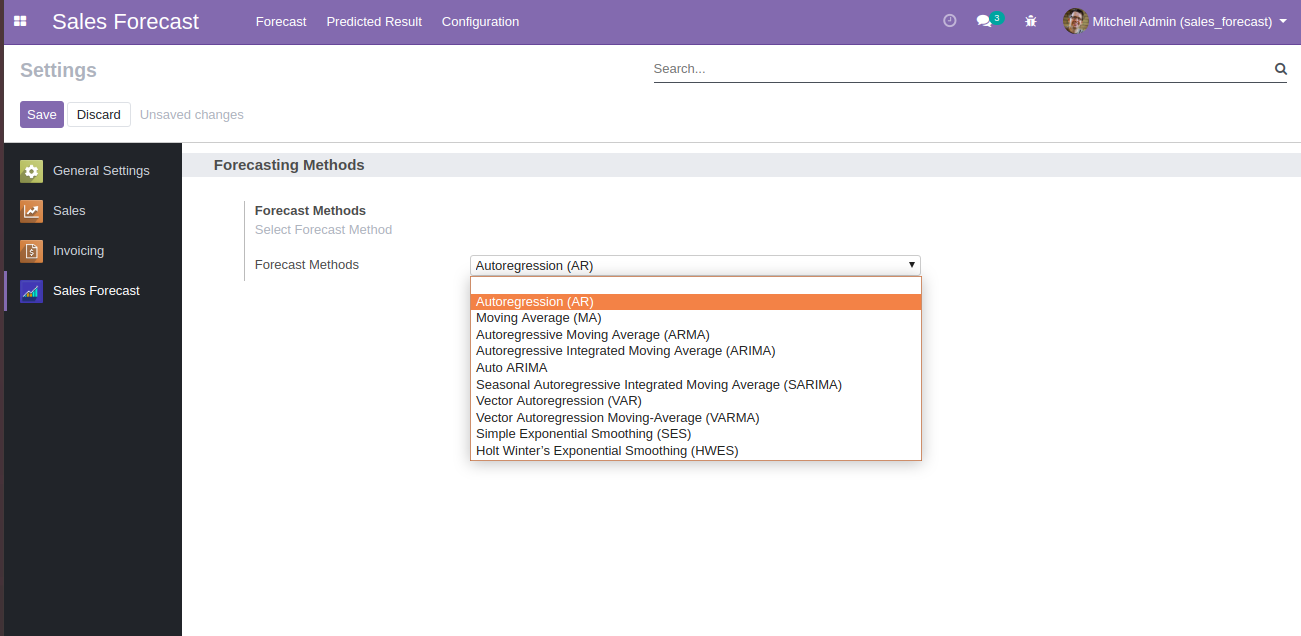Save the settings changes
1301x636 pixels.
point(41,115)
